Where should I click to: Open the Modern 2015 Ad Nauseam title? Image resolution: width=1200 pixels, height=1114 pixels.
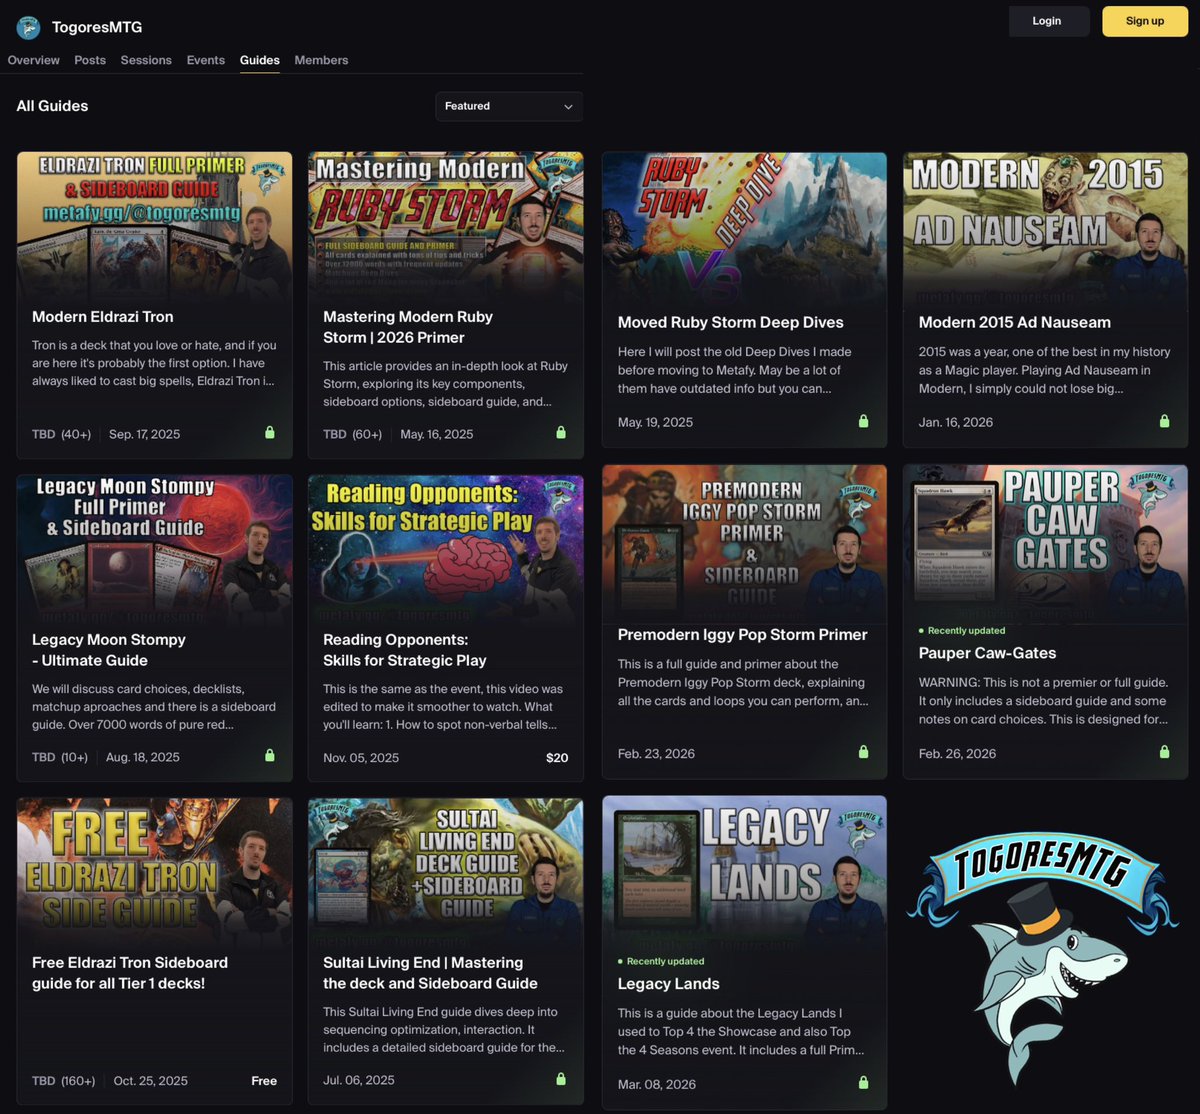click(x=1015, y=322)
